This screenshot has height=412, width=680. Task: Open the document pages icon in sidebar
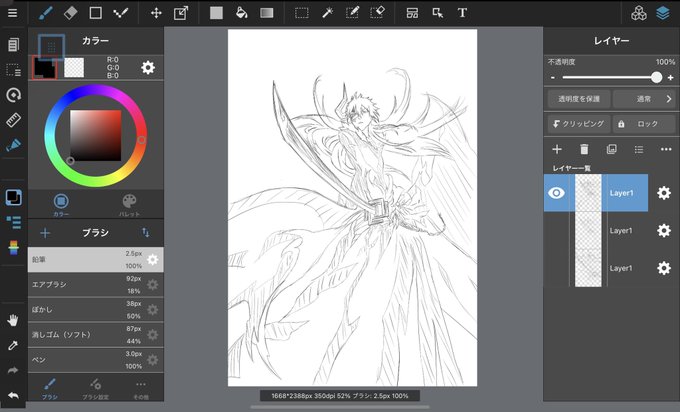point(13,44)
